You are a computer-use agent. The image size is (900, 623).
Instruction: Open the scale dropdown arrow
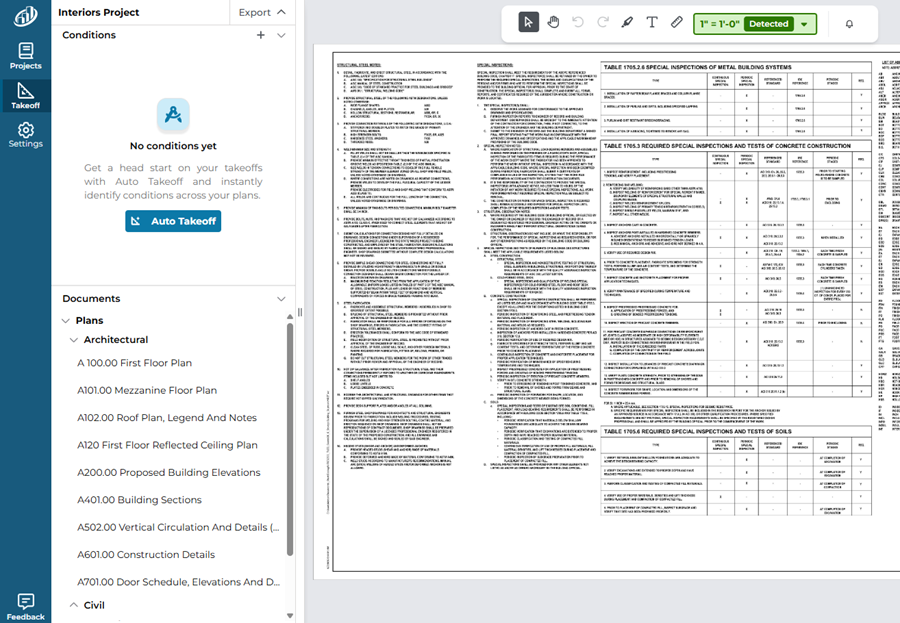tap(804, 24)
